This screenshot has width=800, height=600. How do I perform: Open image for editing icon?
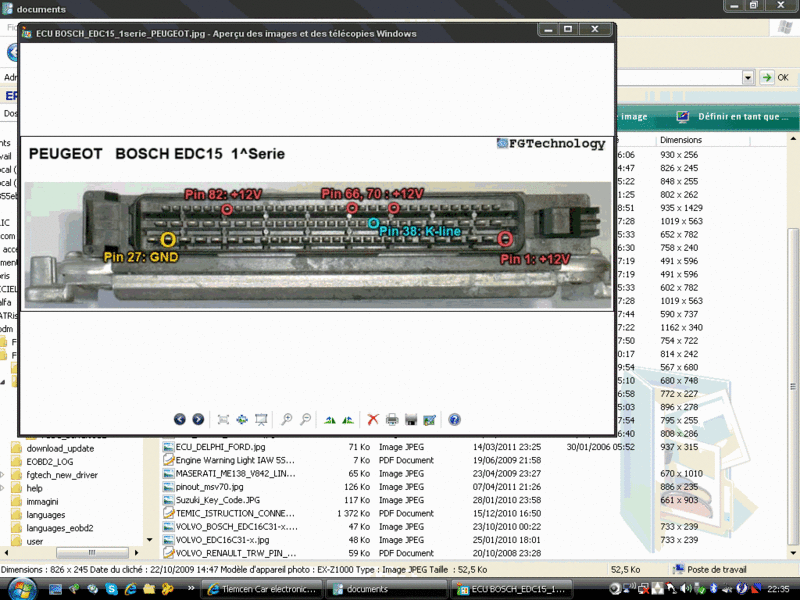click(430, 419)
